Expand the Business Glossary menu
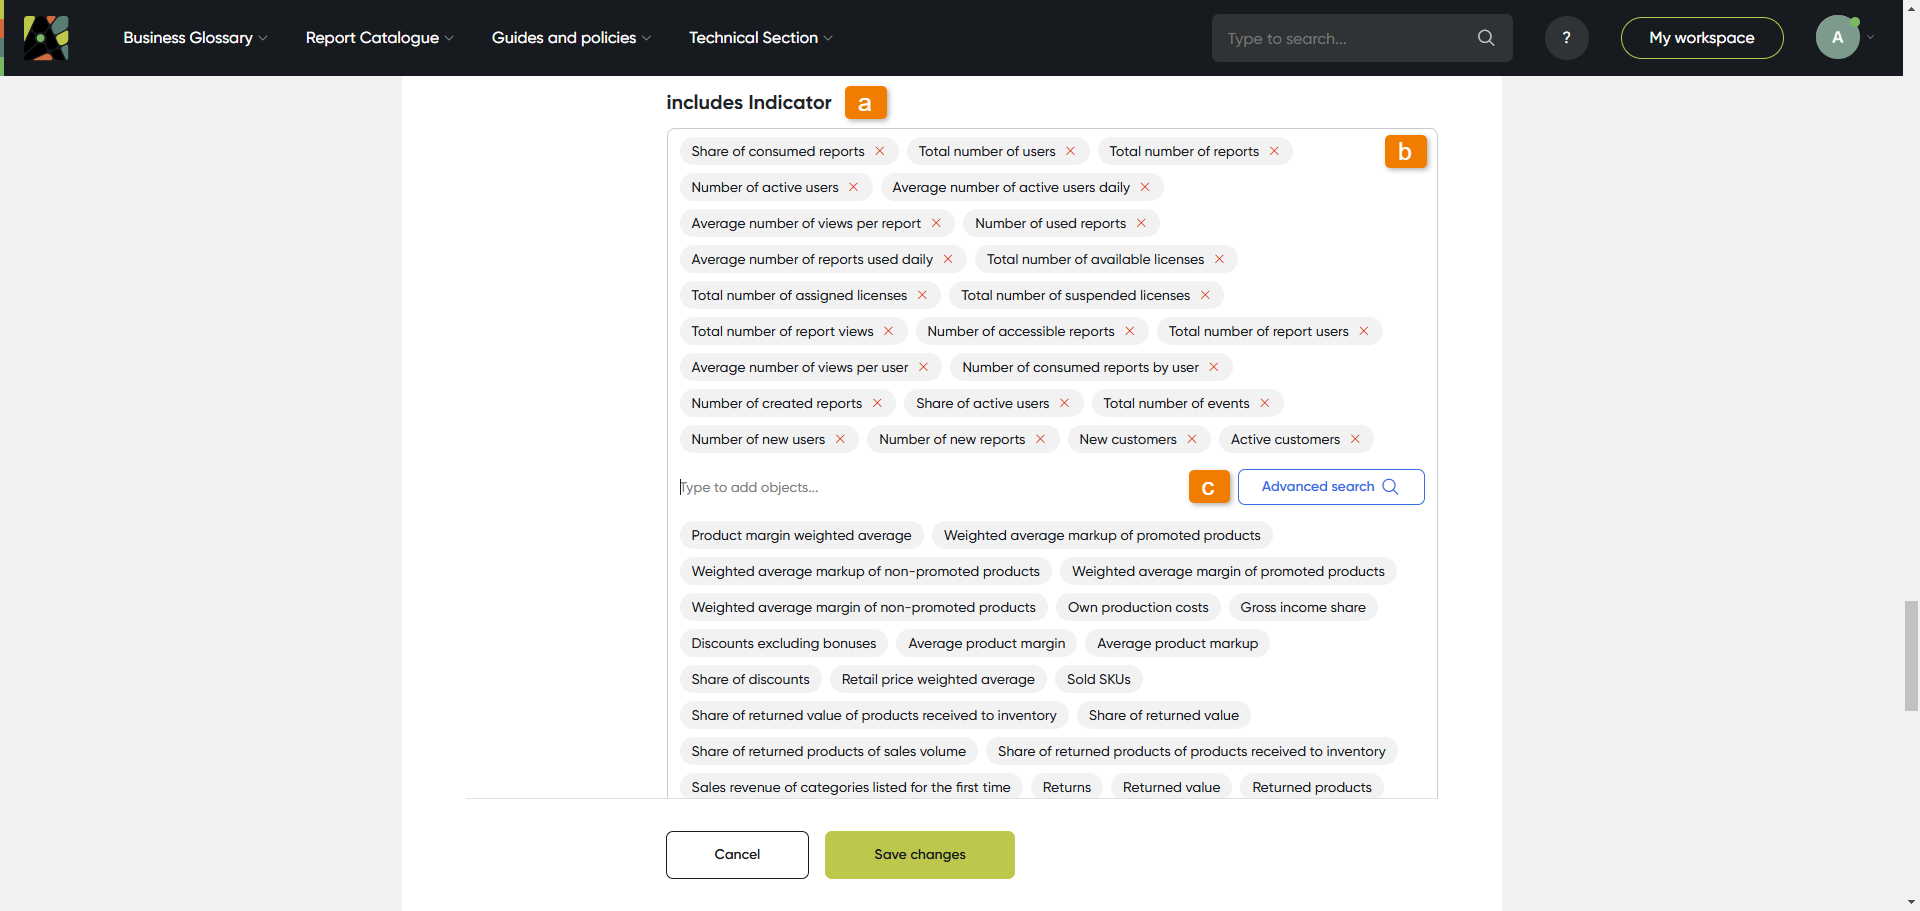Viewport: 1920px width, 911px height. [195, 38]
